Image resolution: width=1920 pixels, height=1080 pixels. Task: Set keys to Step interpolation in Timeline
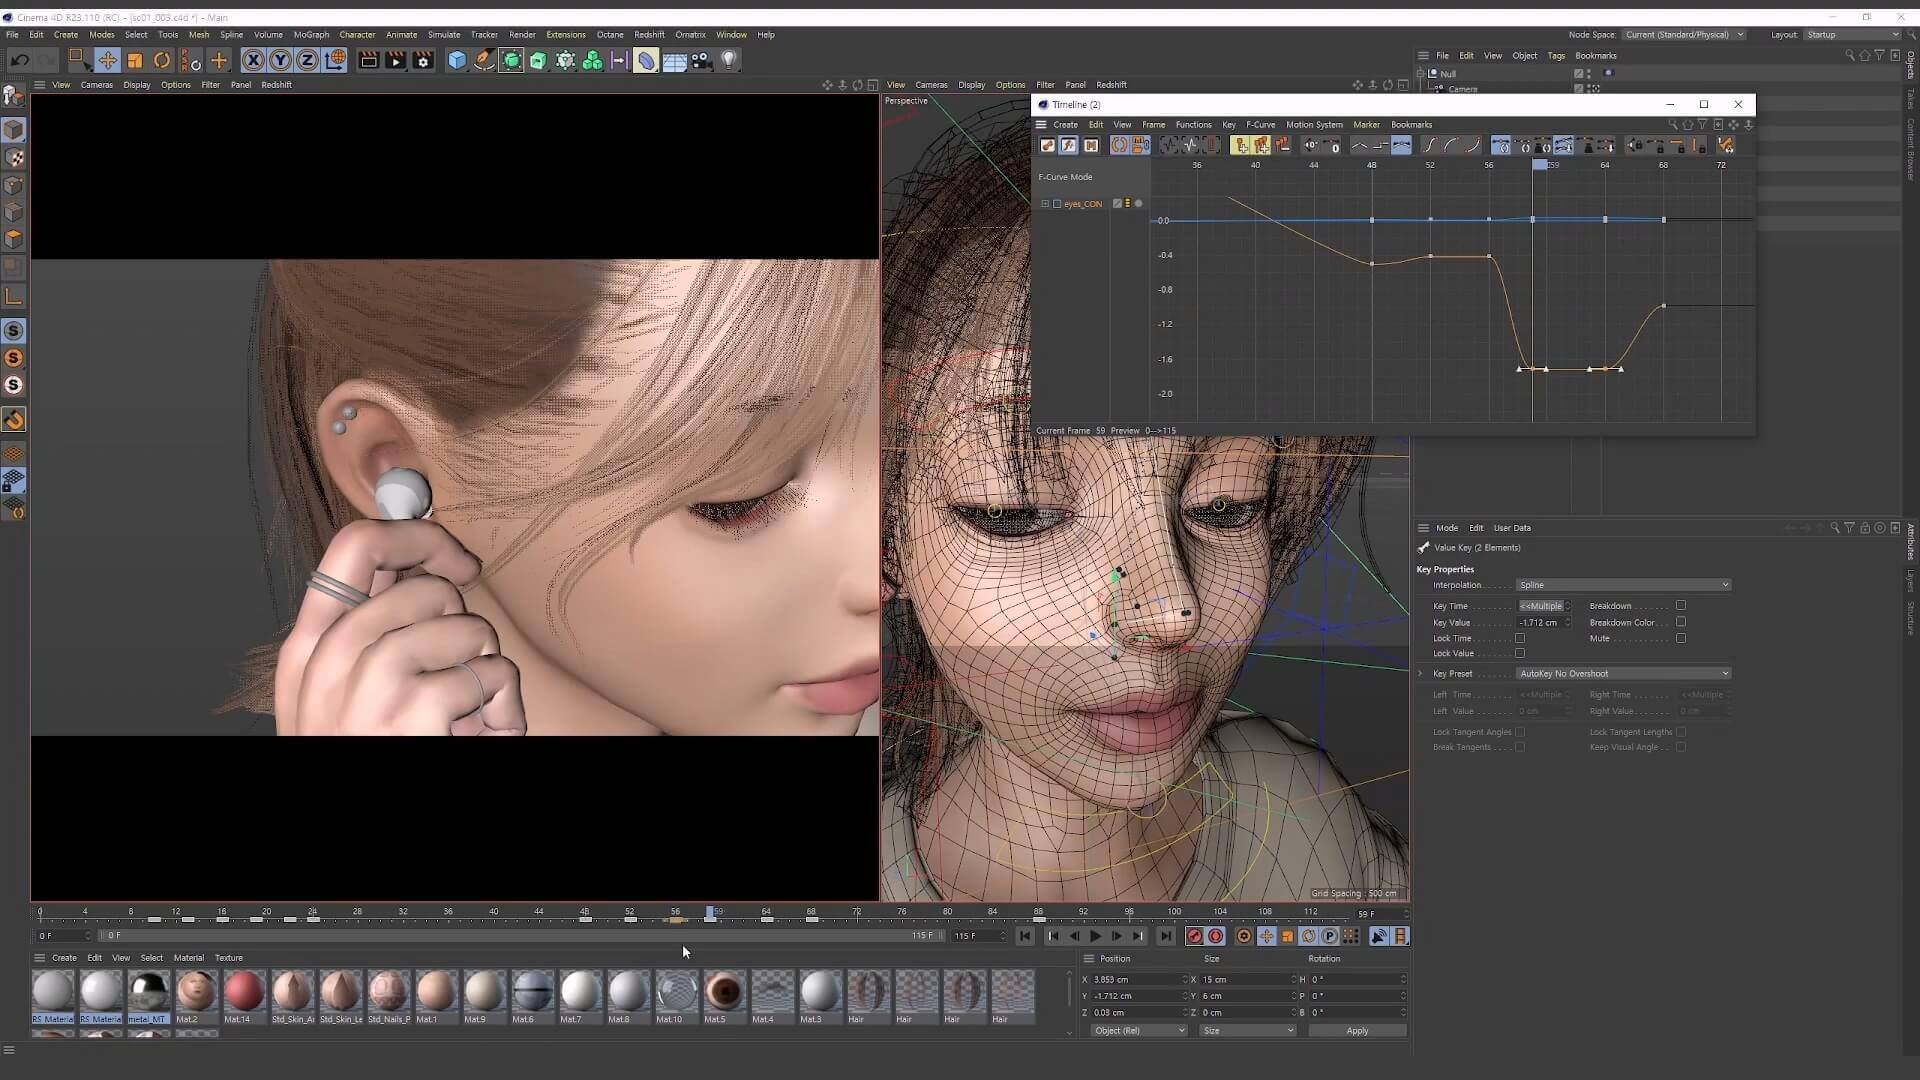(1380, 145)
